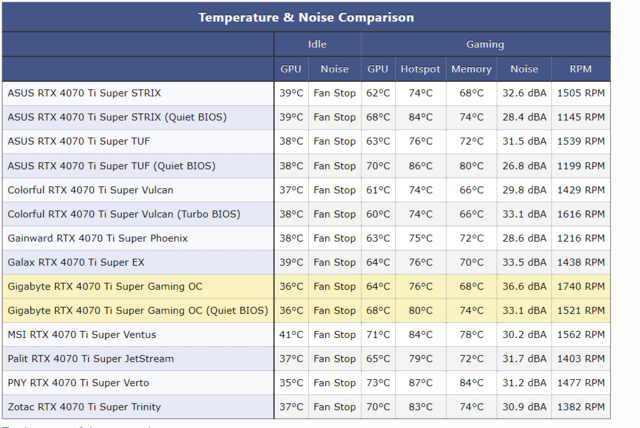The height and width of the screenshot is (428, 640).
Task: Click the 36.6 dBA noise value
Action: 524,286
